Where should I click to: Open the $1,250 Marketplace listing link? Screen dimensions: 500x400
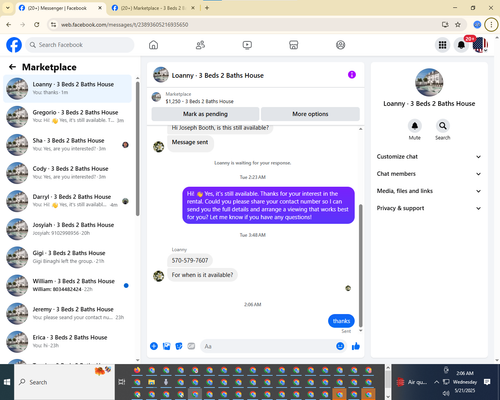199,101
